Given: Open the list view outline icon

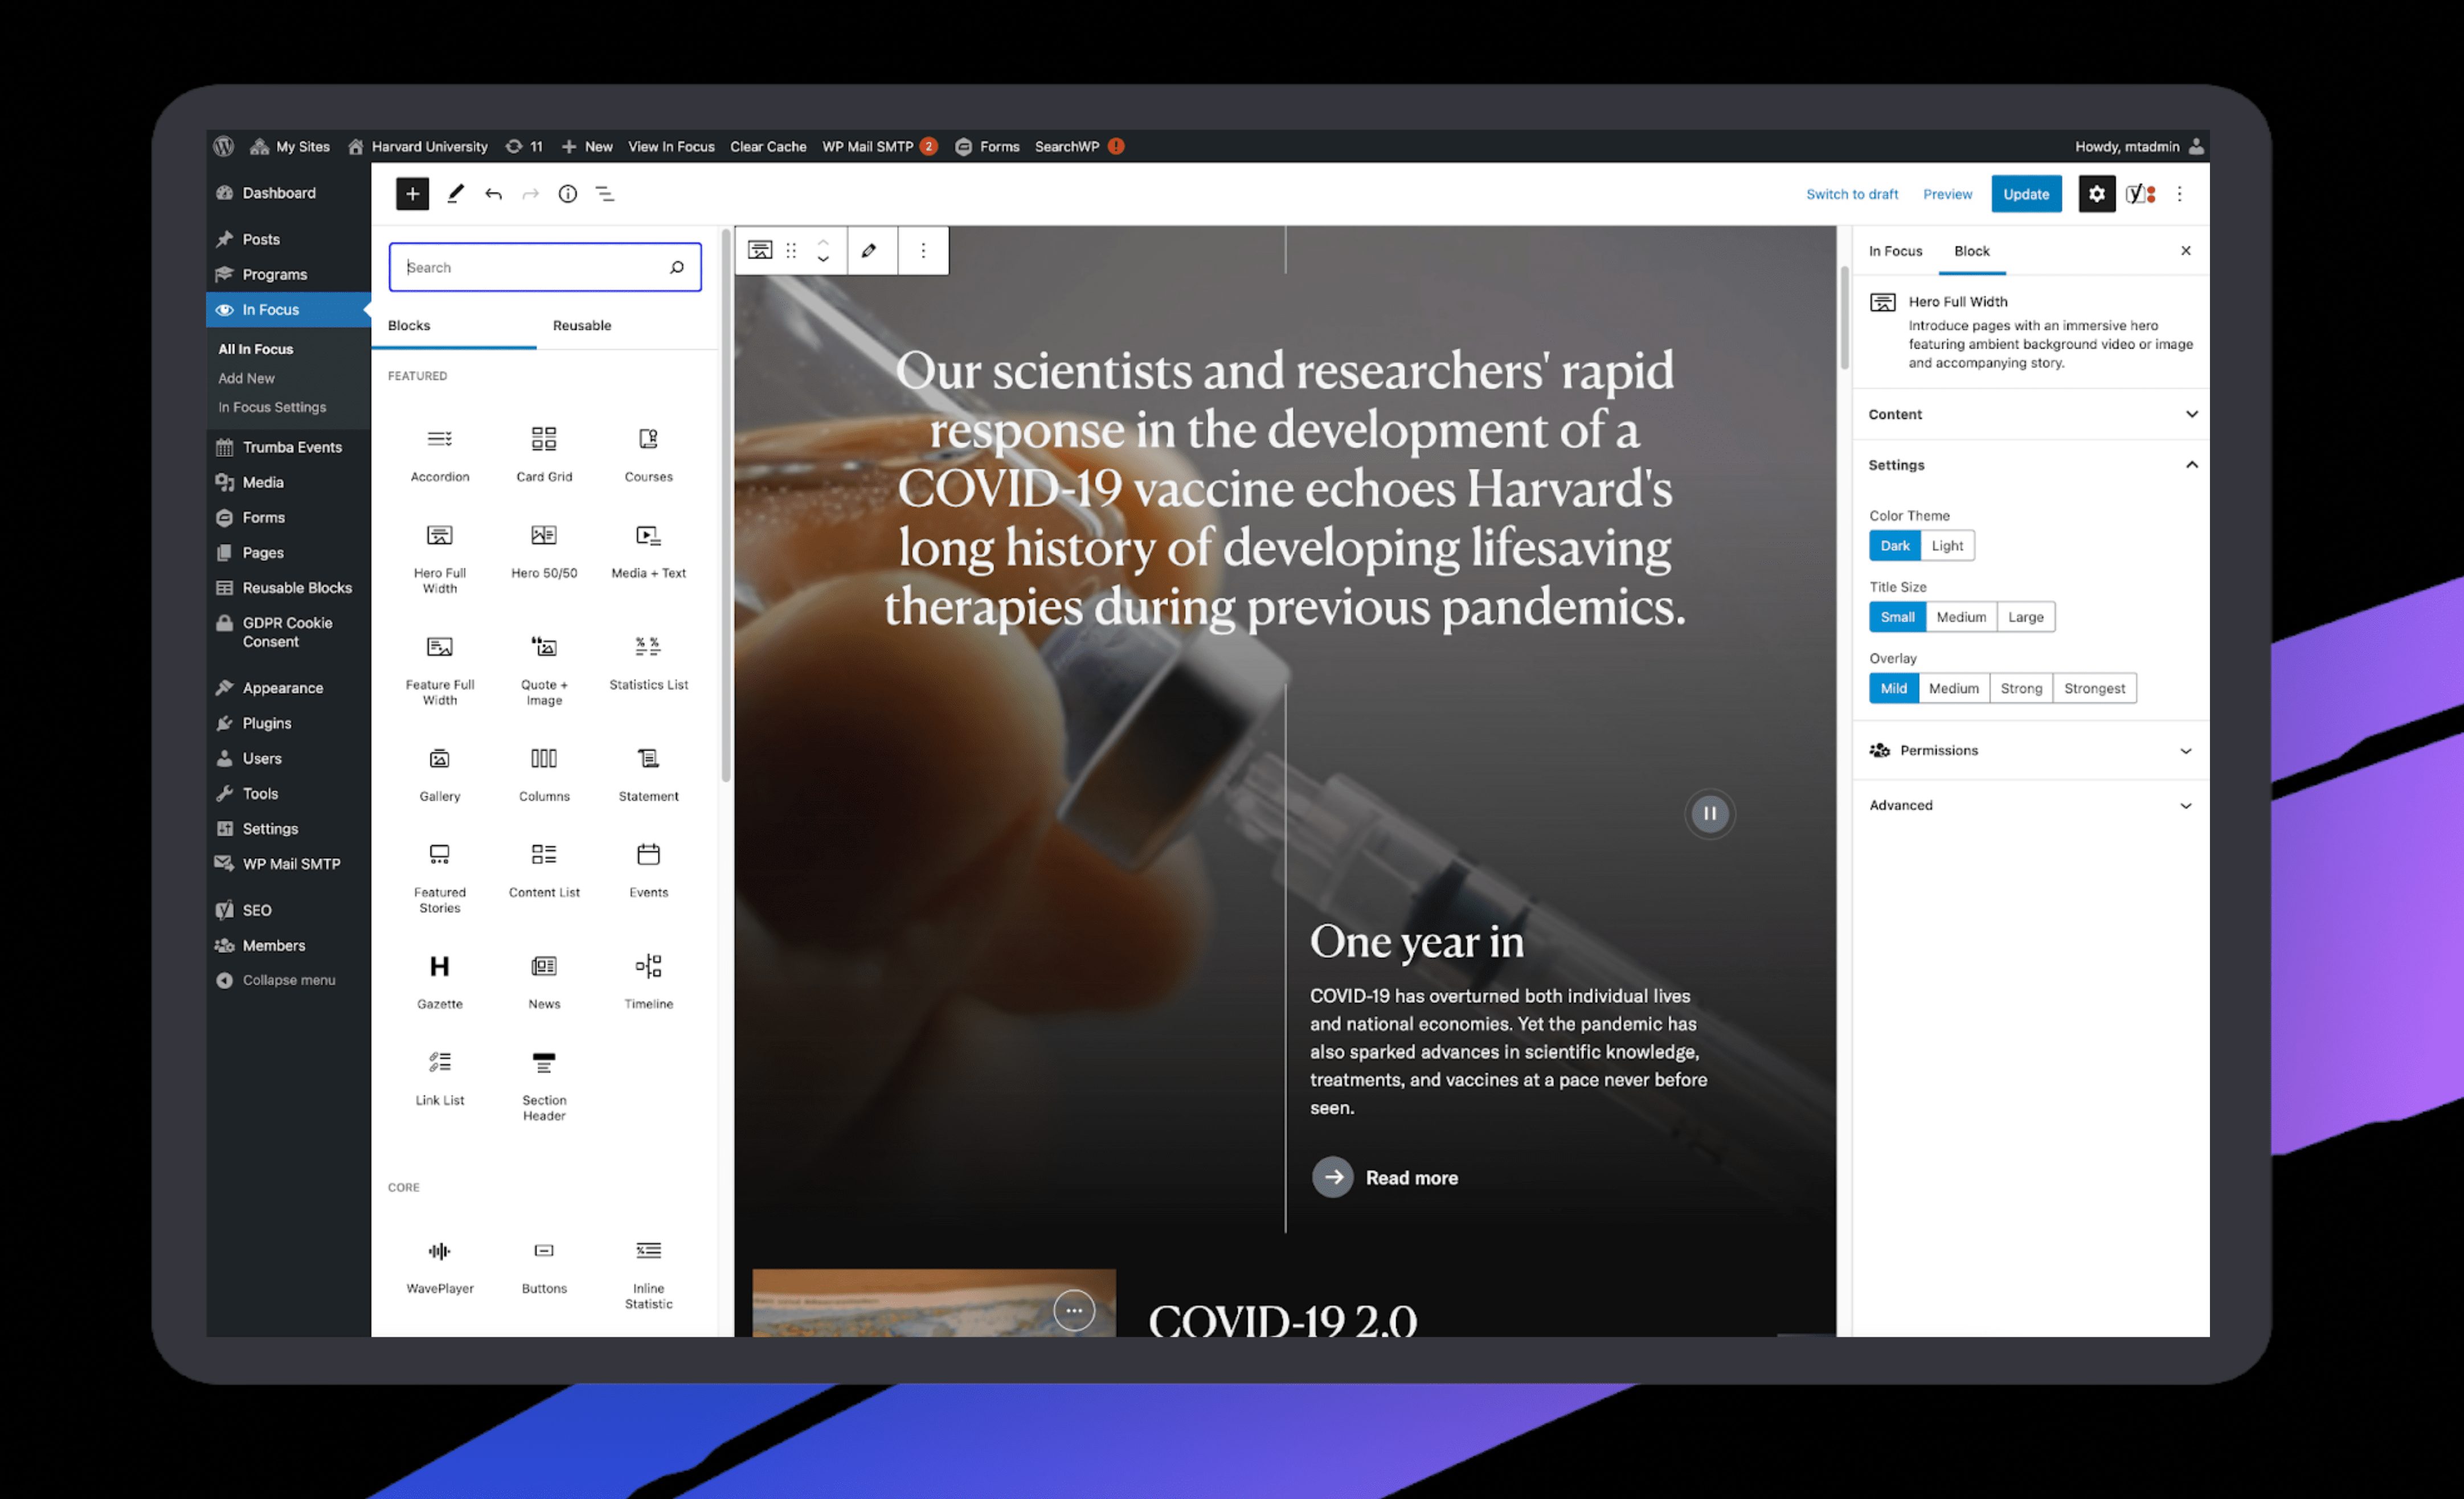Looking at the screenshot, I should pyautogui.click(x=605, y=194).
